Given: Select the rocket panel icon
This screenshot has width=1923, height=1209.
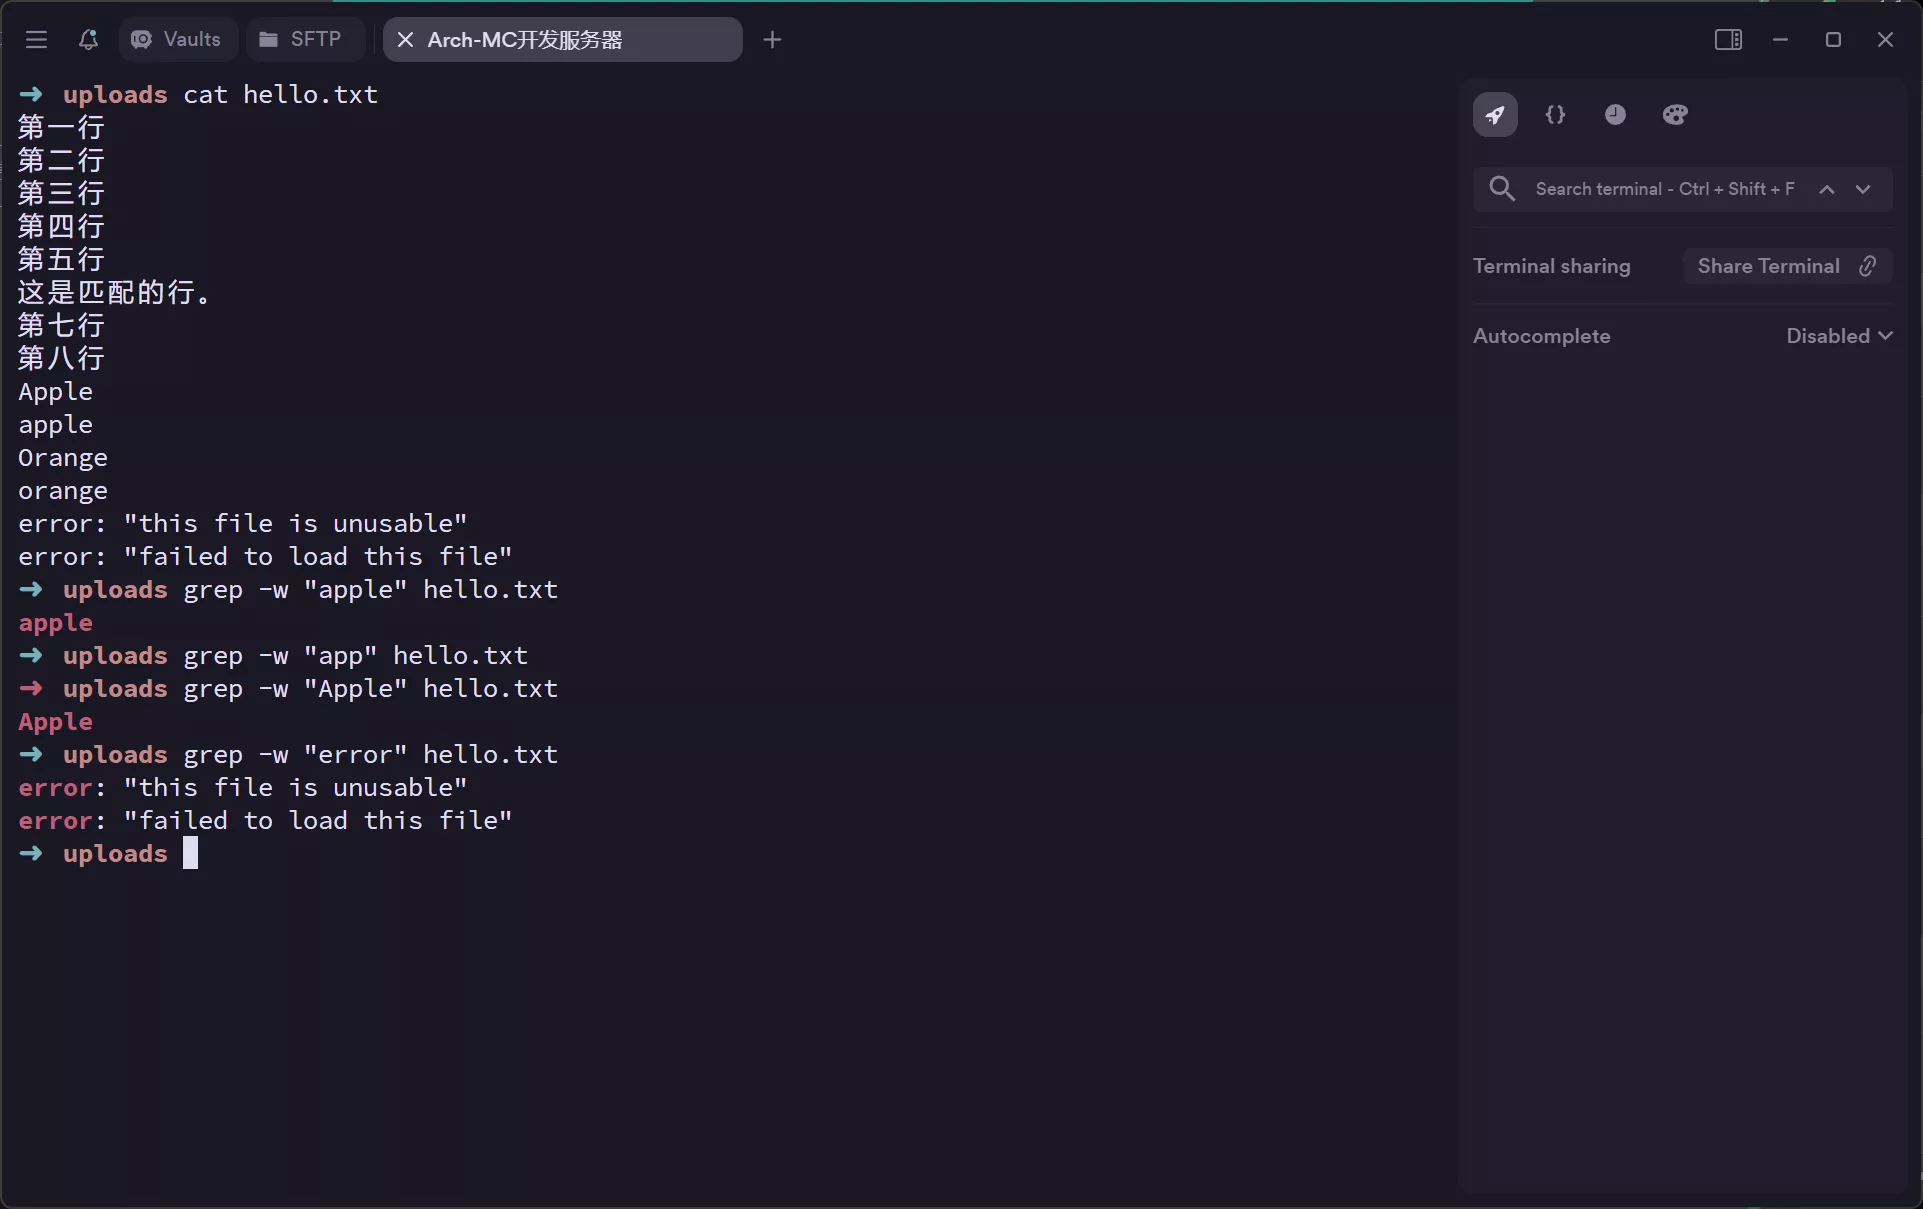Looking at the screenshot, I should coord(1495,115).
